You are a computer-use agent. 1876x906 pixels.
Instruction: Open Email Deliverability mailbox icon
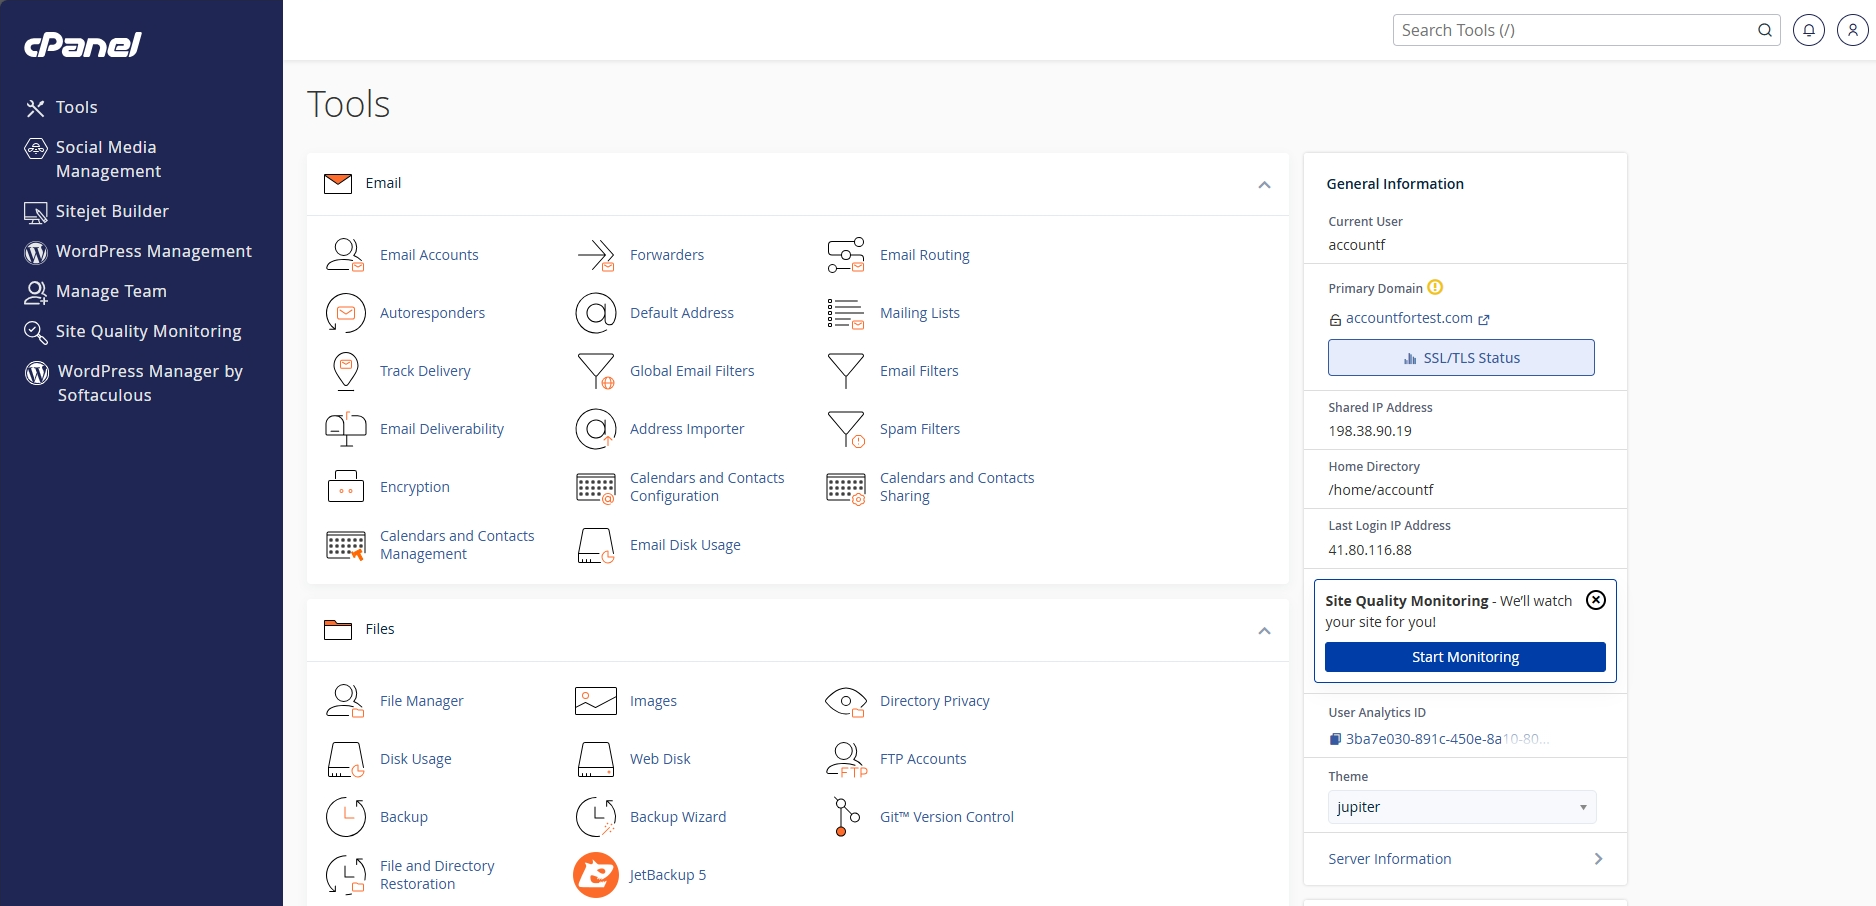pos(345,429)
